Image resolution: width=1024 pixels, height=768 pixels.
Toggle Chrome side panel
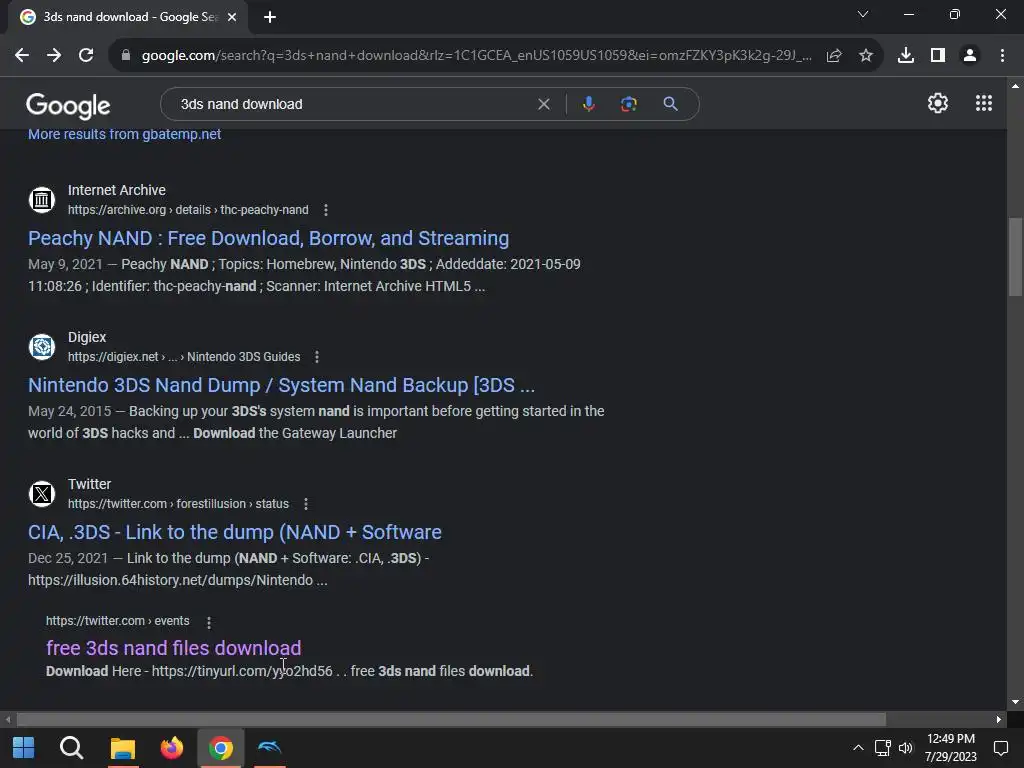(938, 56)
